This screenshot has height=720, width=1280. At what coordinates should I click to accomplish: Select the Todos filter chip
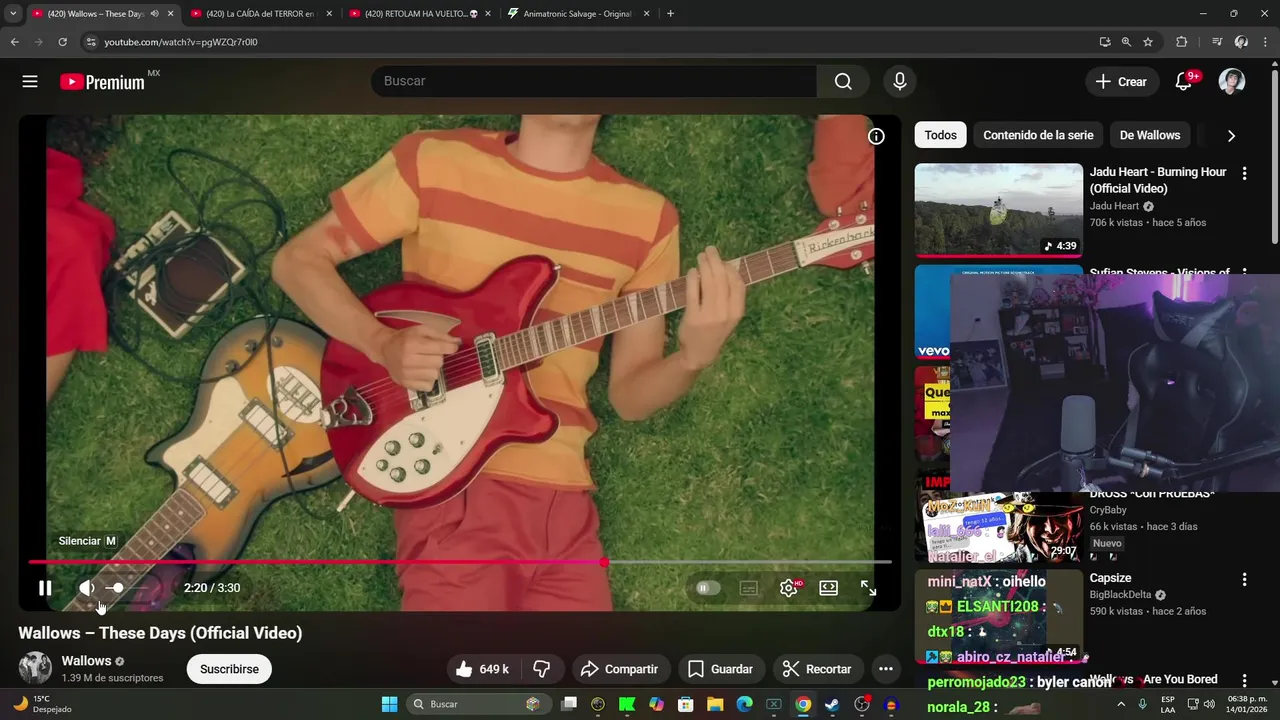click(940, 135)
